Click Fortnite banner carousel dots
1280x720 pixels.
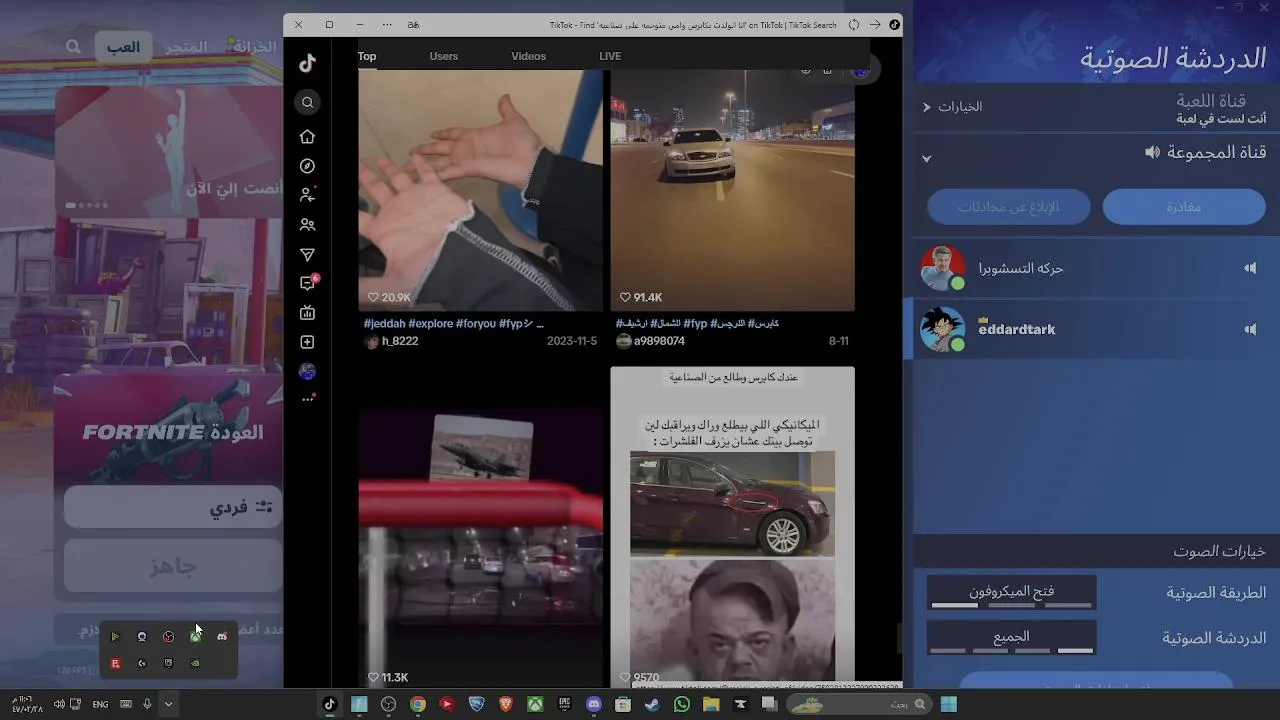pos(86,205)
